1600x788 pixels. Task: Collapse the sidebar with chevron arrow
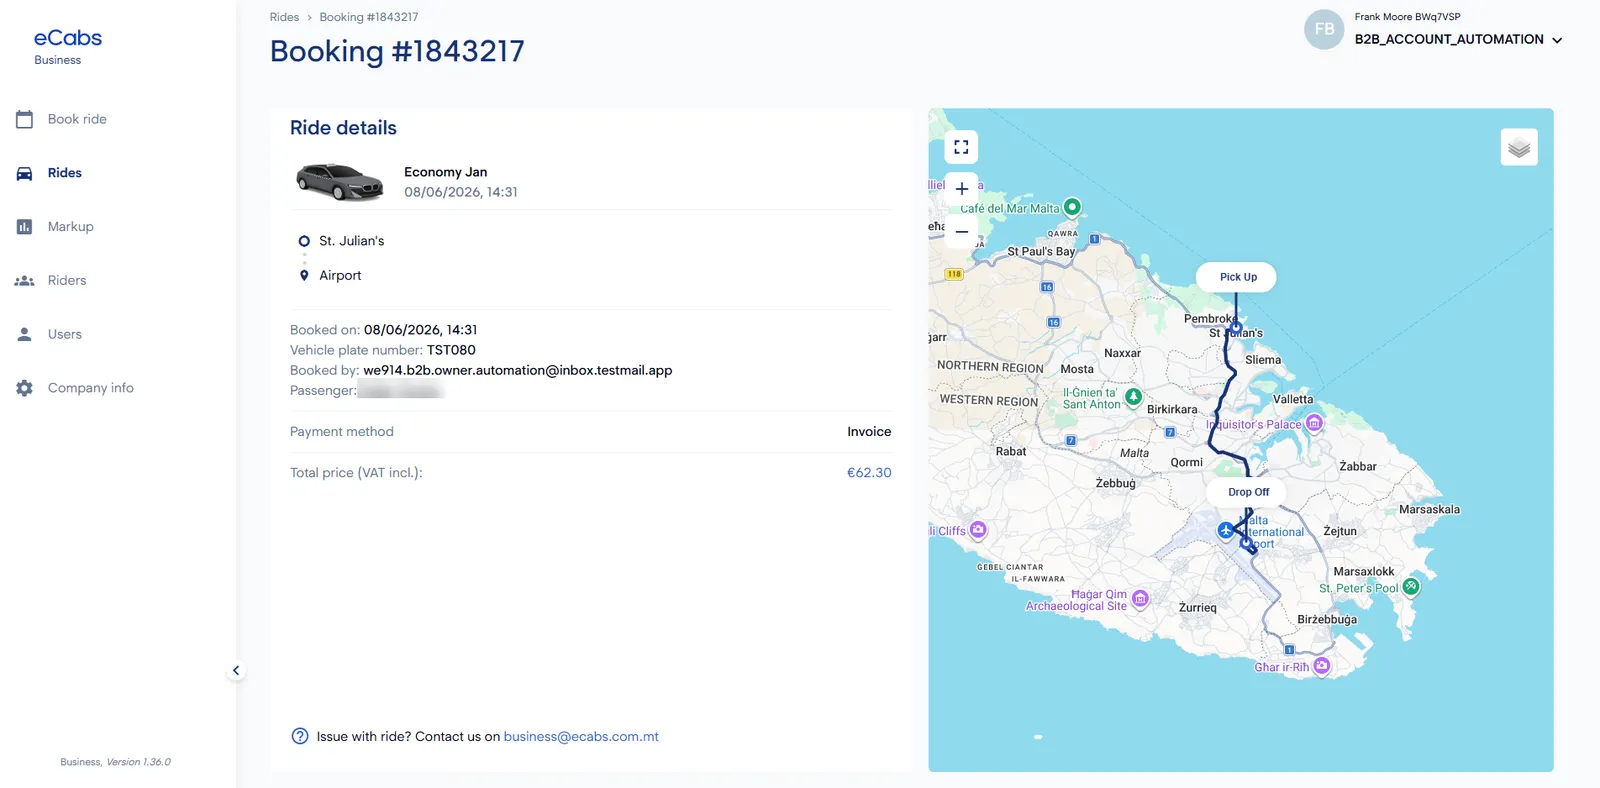click(x=236, y=671)
